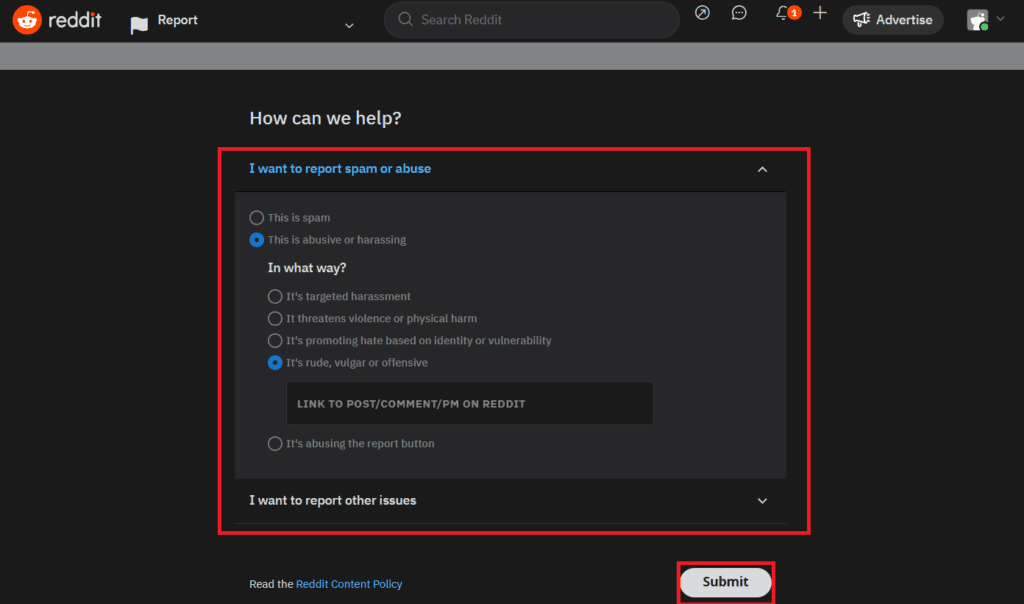Screen dimensions: 1024x604
Task: Open the Report community dropdown chevron
Action: point(349,26)
